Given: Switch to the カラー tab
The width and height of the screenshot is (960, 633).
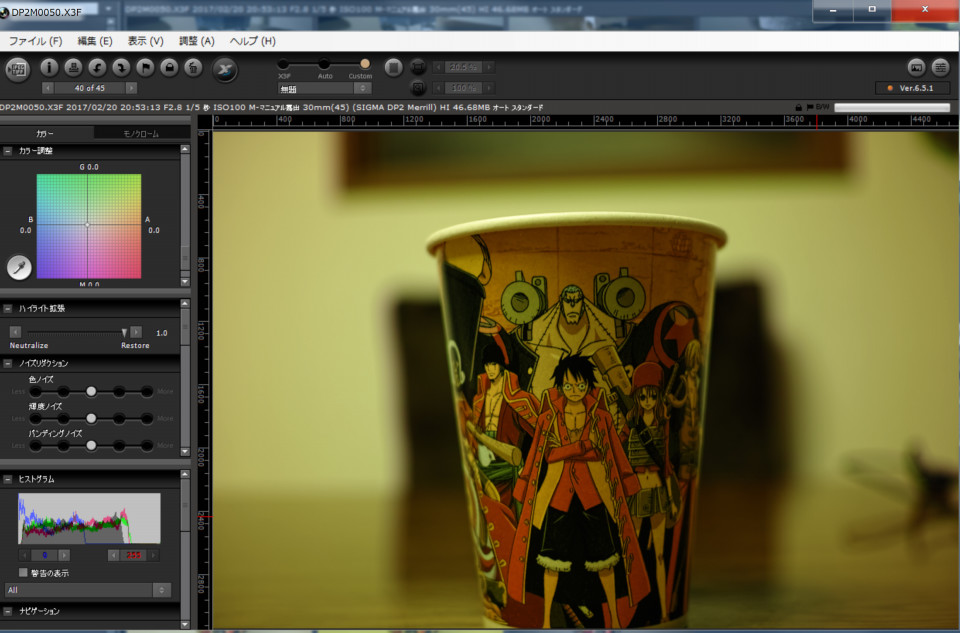Looking at the screenshot, I should tap(45, 133).
